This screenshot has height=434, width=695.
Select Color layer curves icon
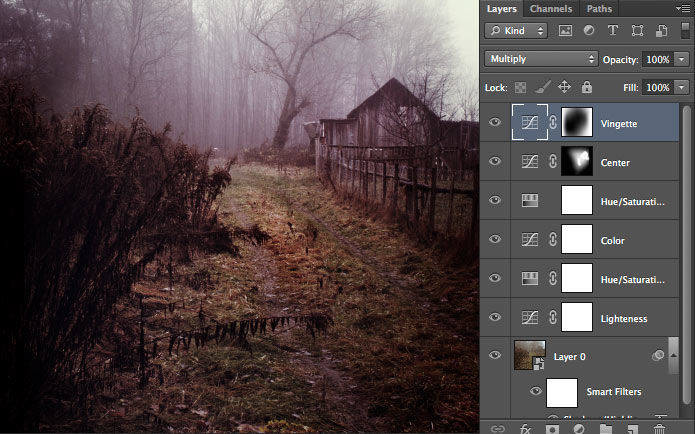(530, 239)
